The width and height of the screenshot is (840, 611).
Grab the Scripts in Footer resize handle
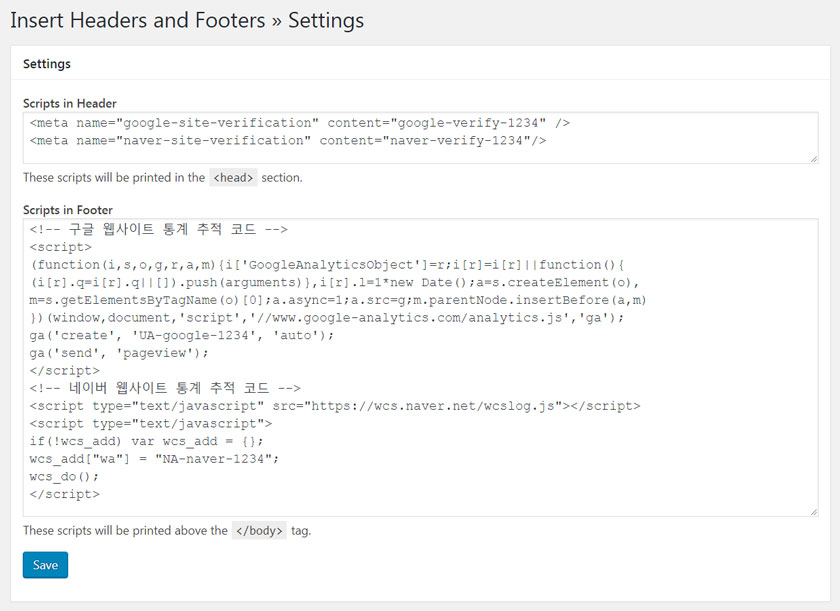tap(814, 512)
